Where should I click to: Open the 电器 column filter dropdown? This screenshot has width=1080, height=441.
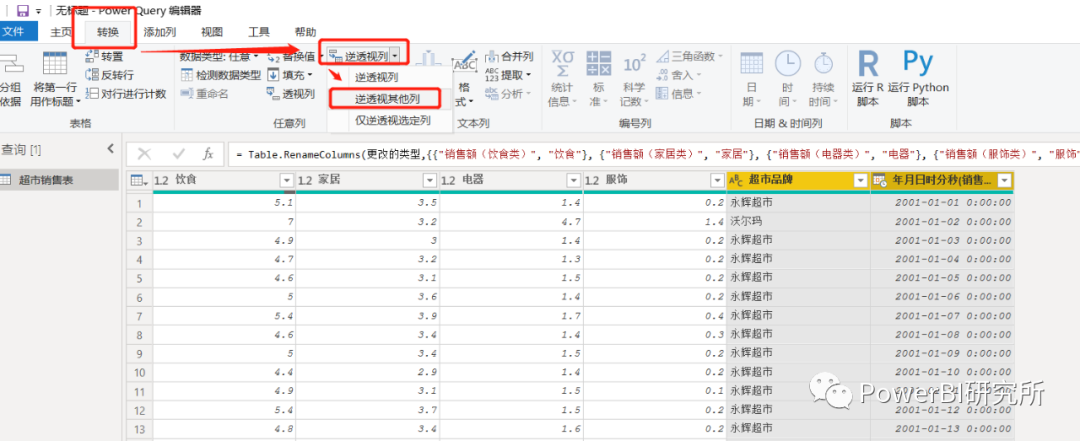tap(574, 181)
